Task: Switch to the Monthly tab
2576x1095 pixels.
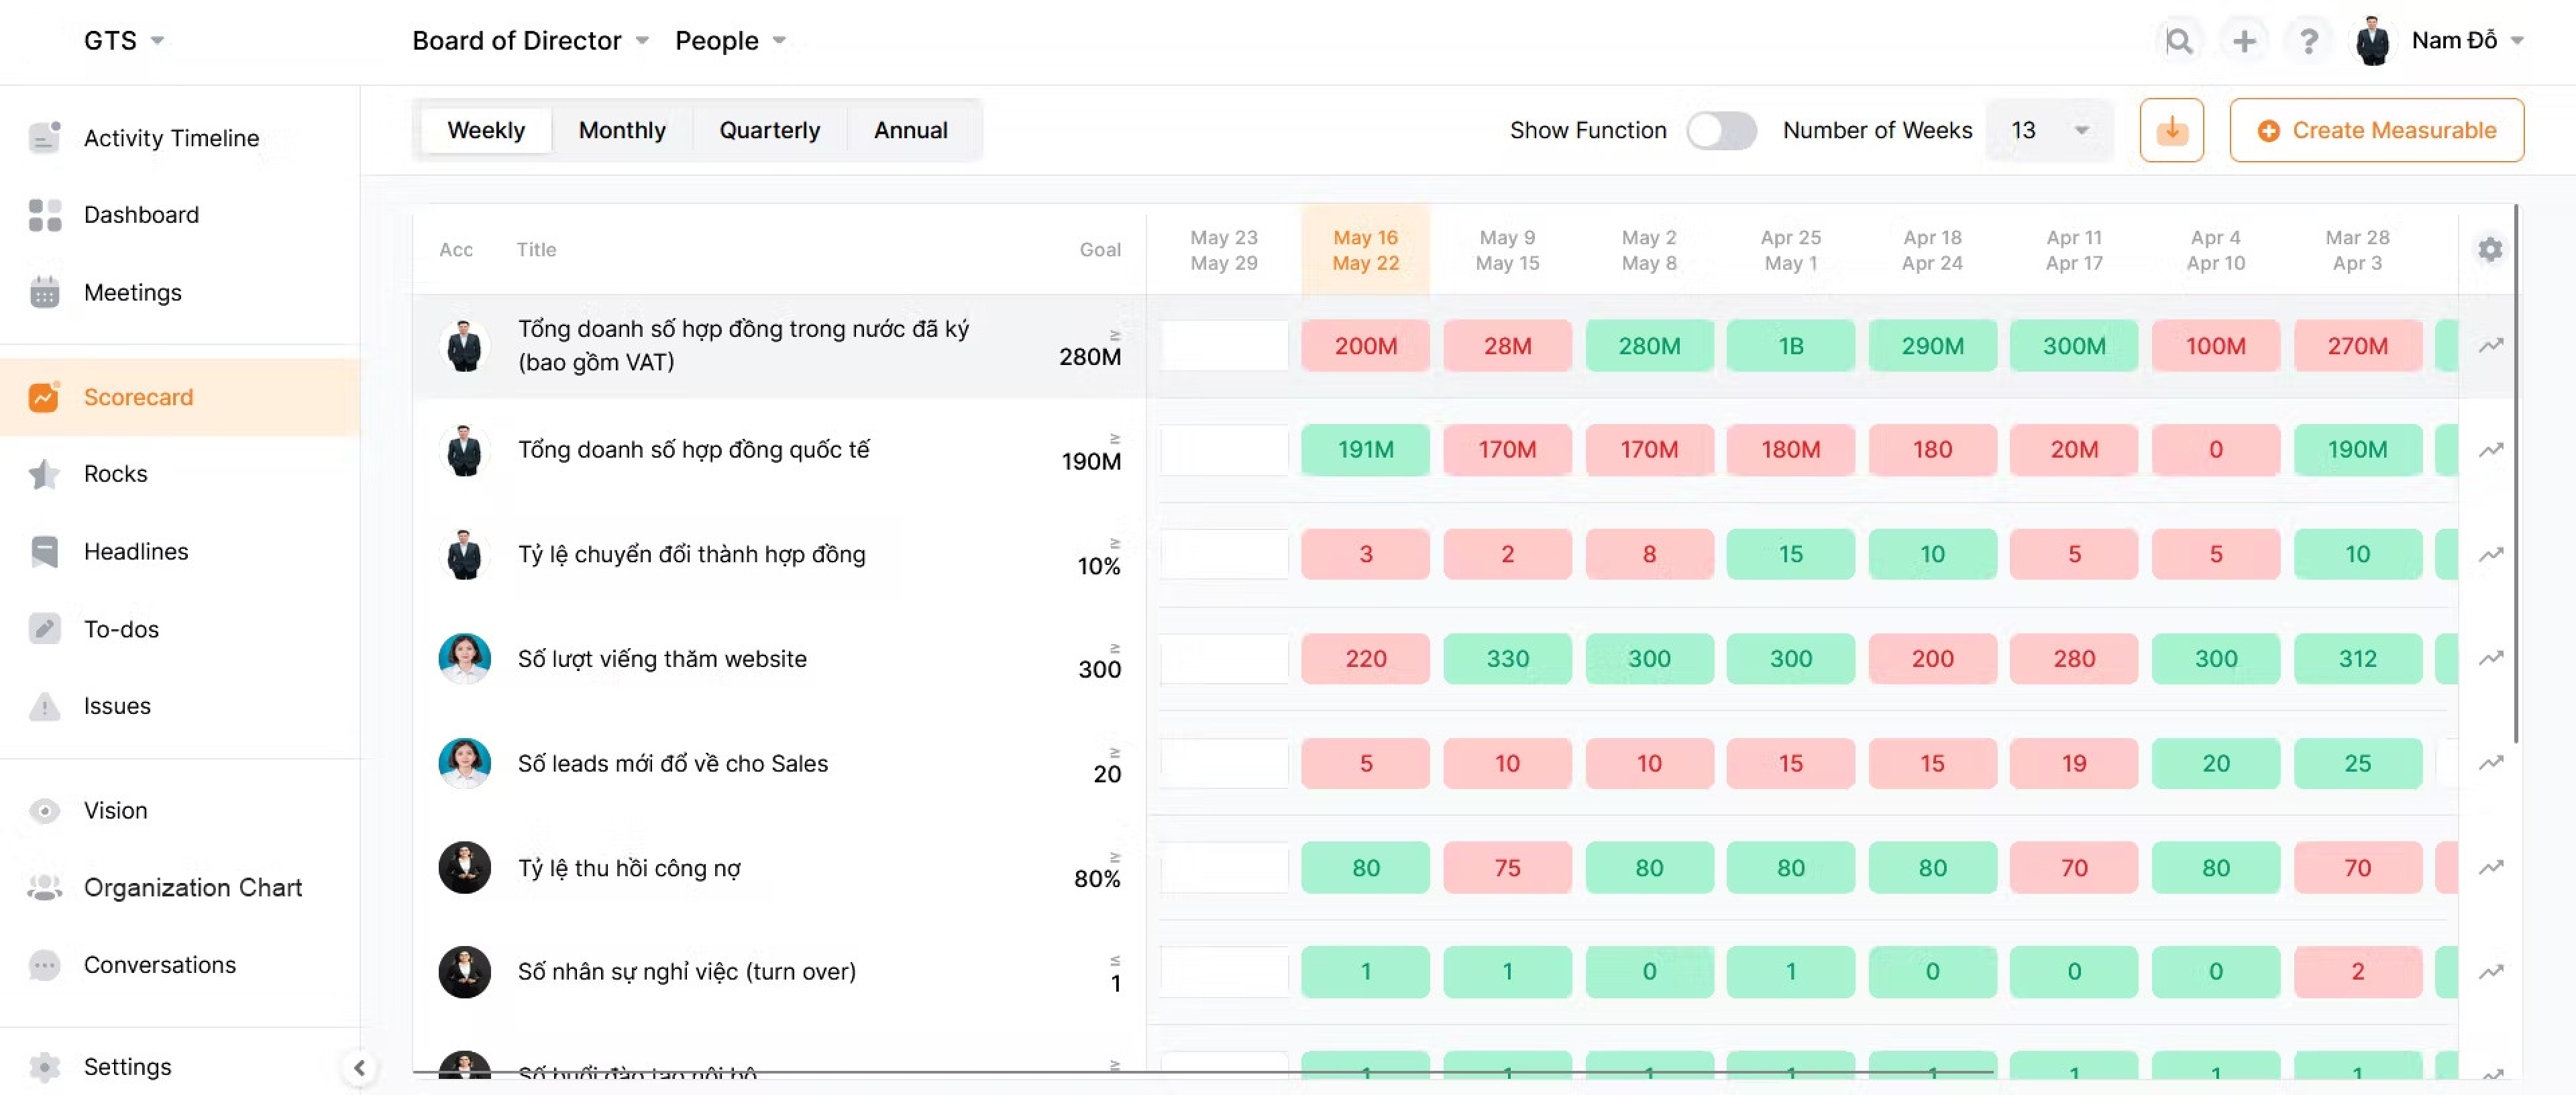Action: [x=621, y=130]
